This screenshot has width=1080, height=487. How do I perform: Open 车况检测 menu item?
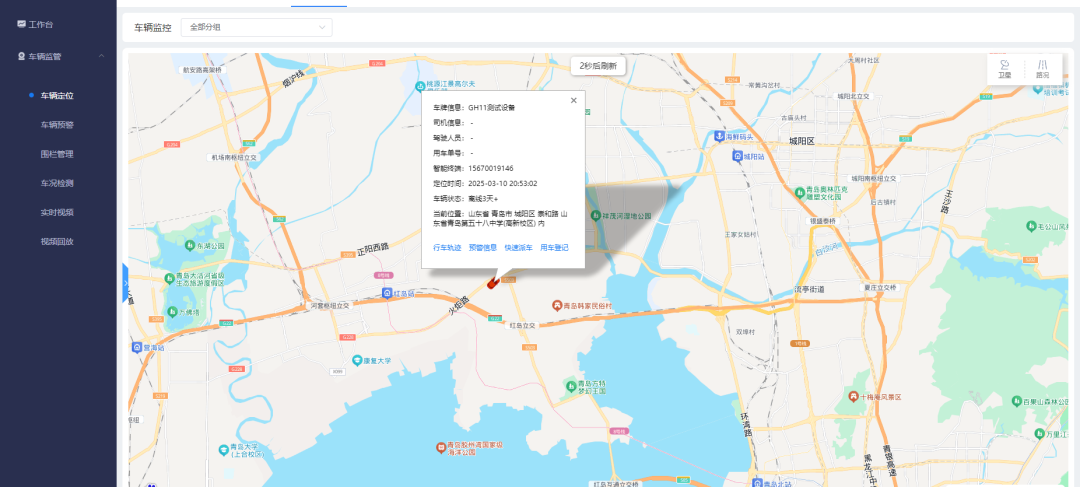pyautogui.click(x=56, y=183)
